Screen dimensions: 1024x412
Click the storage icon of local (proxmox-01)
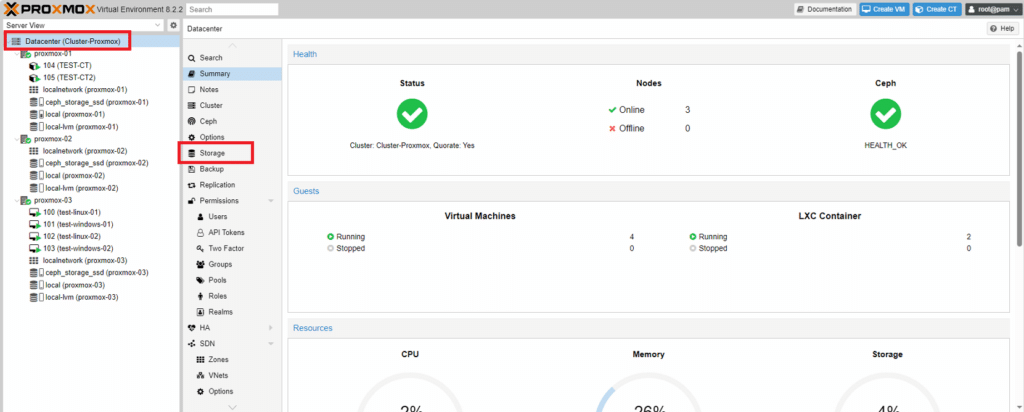point(37,114)
